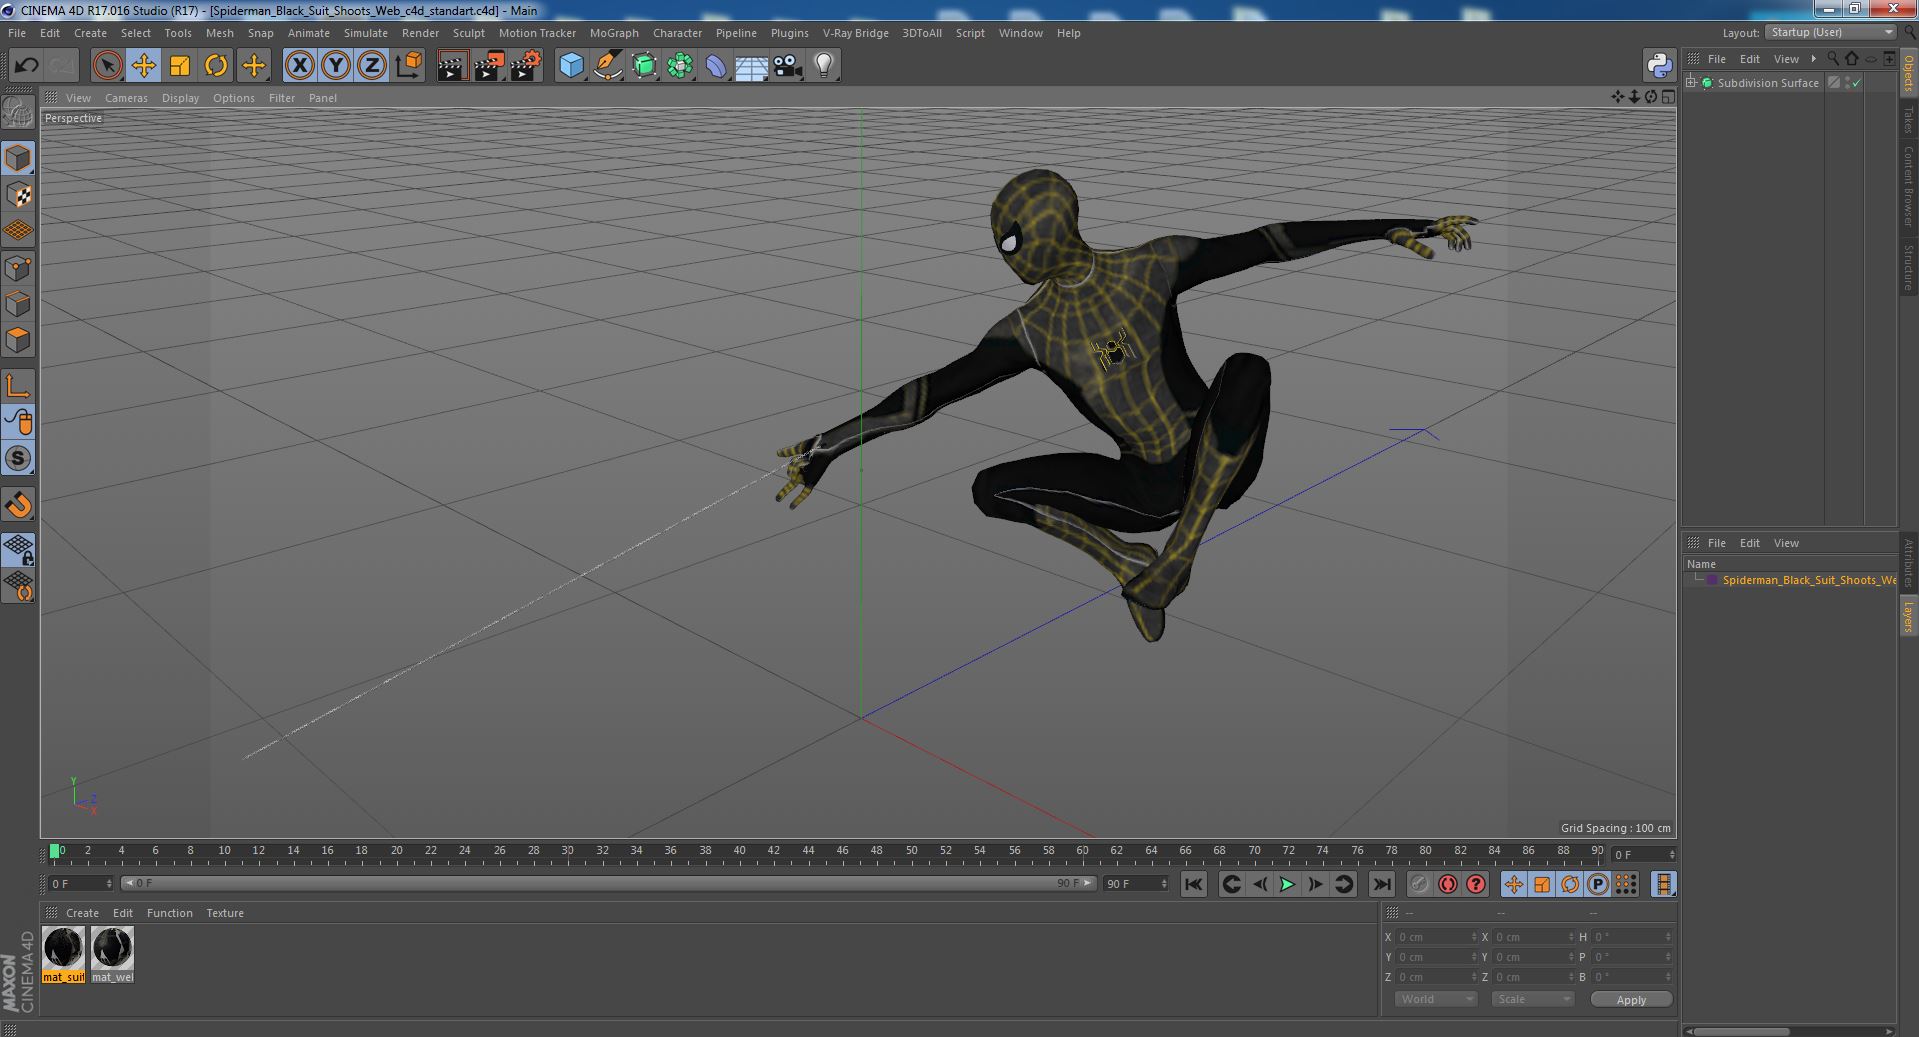
Task: Play the animation forward
Action: pos(1287,884)
